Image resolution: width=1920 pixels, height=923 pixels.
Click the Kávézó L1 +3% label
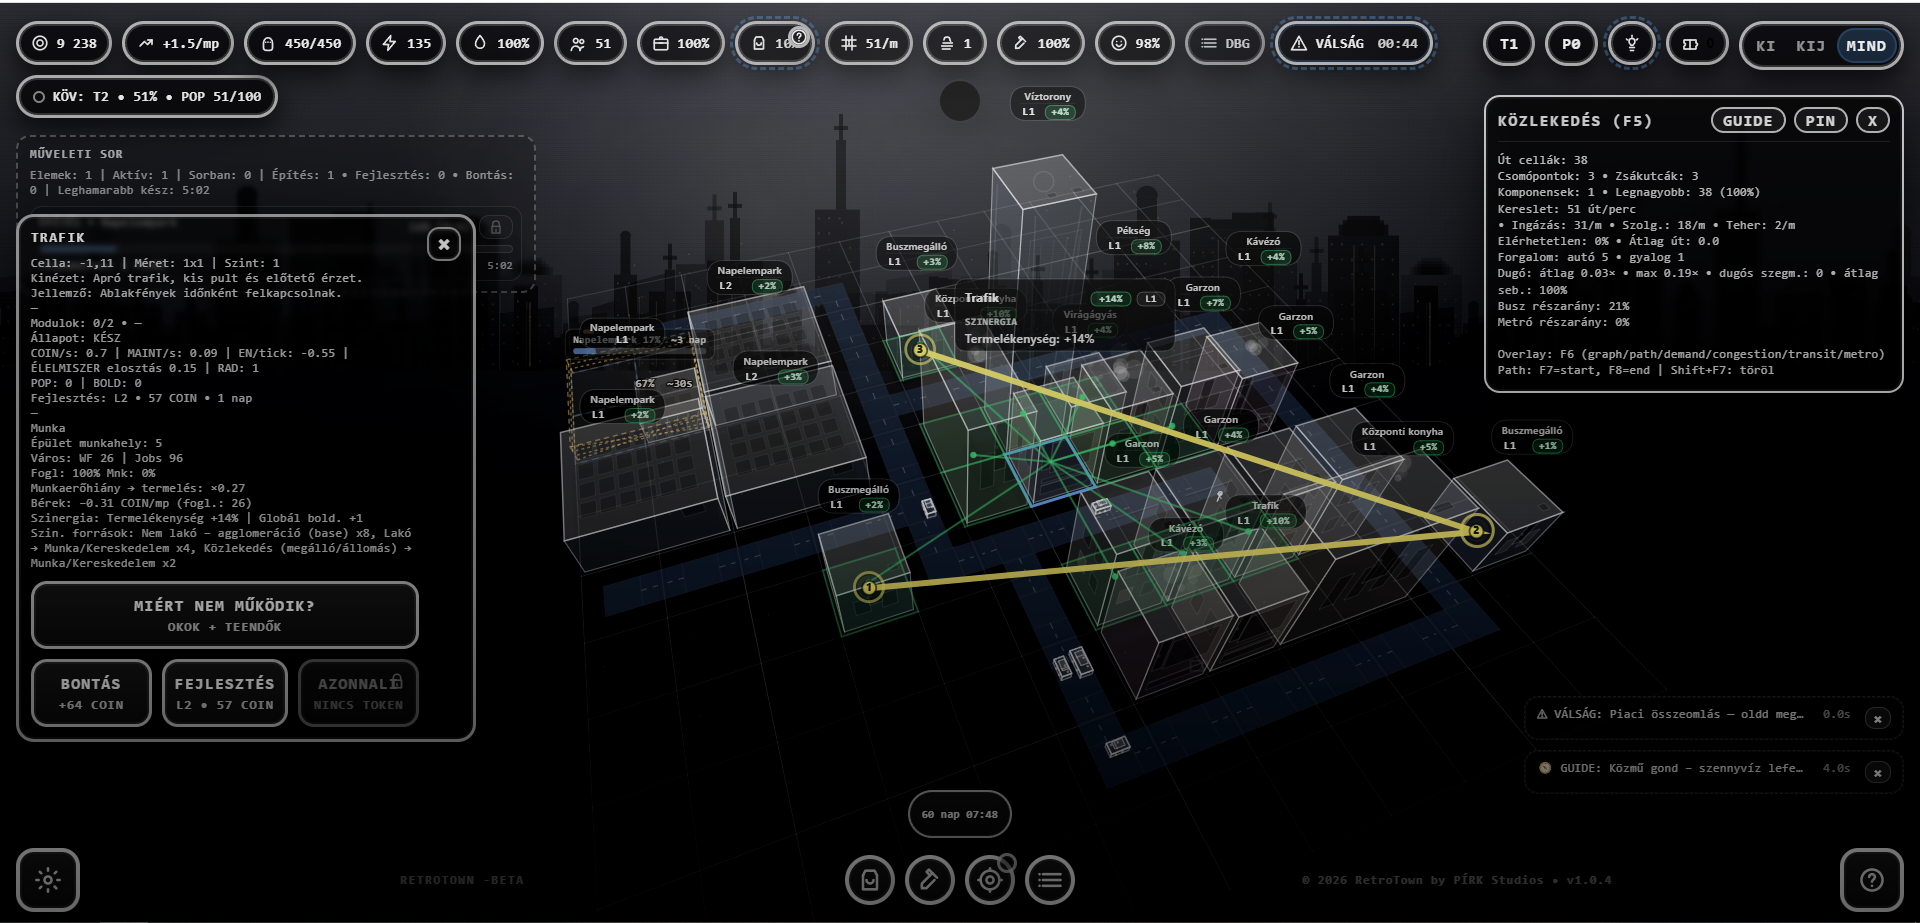tap(1185, 535)
